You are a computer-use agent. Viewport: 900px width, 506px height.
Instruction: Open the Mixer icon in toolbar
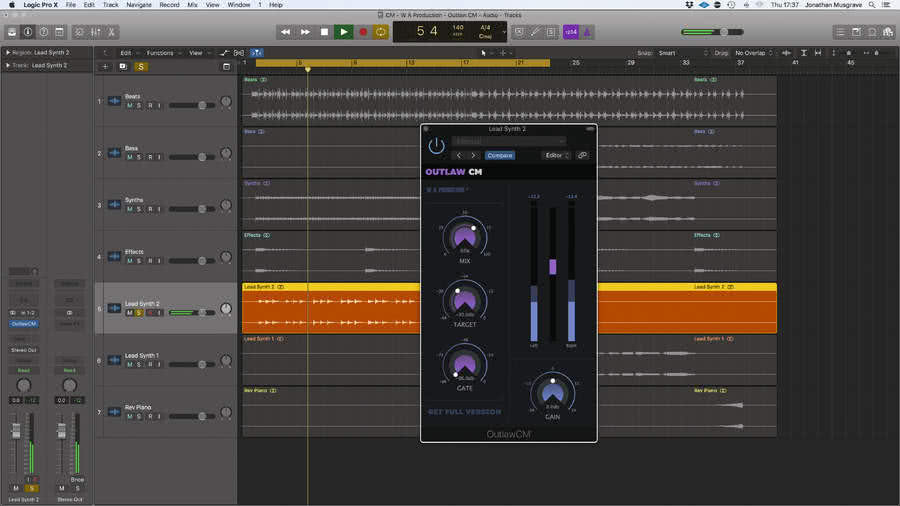(95, 32)
